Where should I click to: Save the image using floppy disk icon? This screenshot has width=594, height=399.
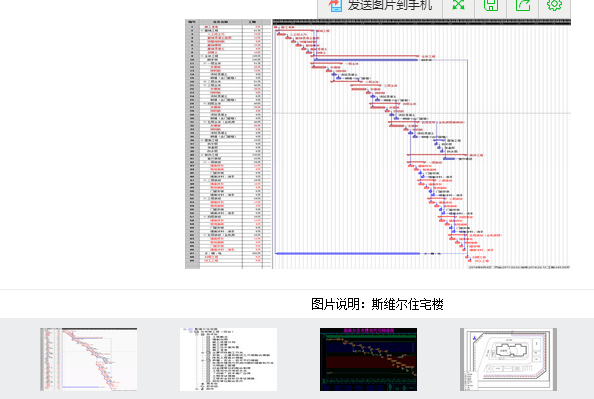point(491,5)
